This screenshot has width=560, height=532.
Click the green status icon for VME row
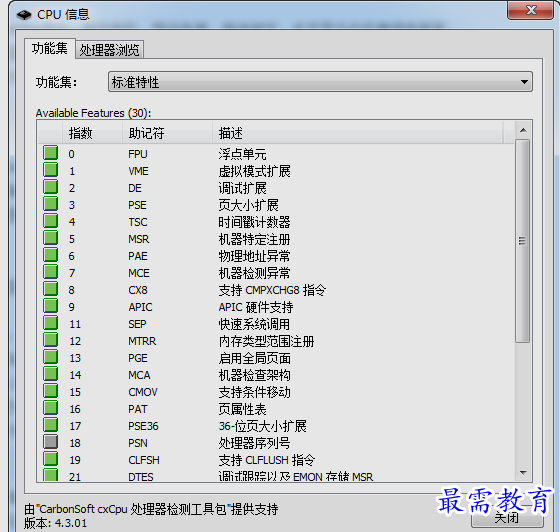(x=50, y=170)
